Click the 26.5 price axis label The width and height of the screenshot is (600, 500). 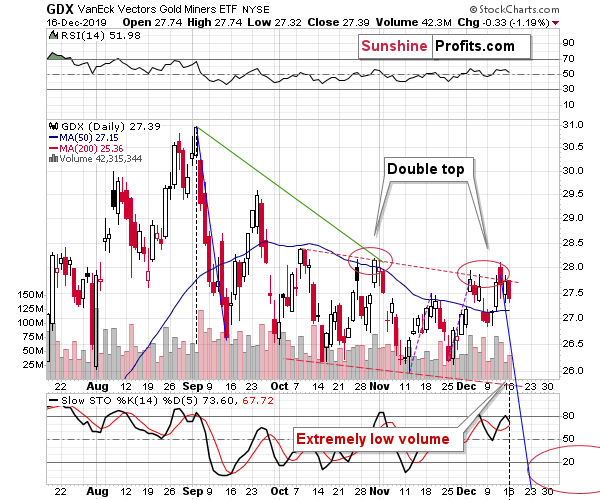[573, 344]
